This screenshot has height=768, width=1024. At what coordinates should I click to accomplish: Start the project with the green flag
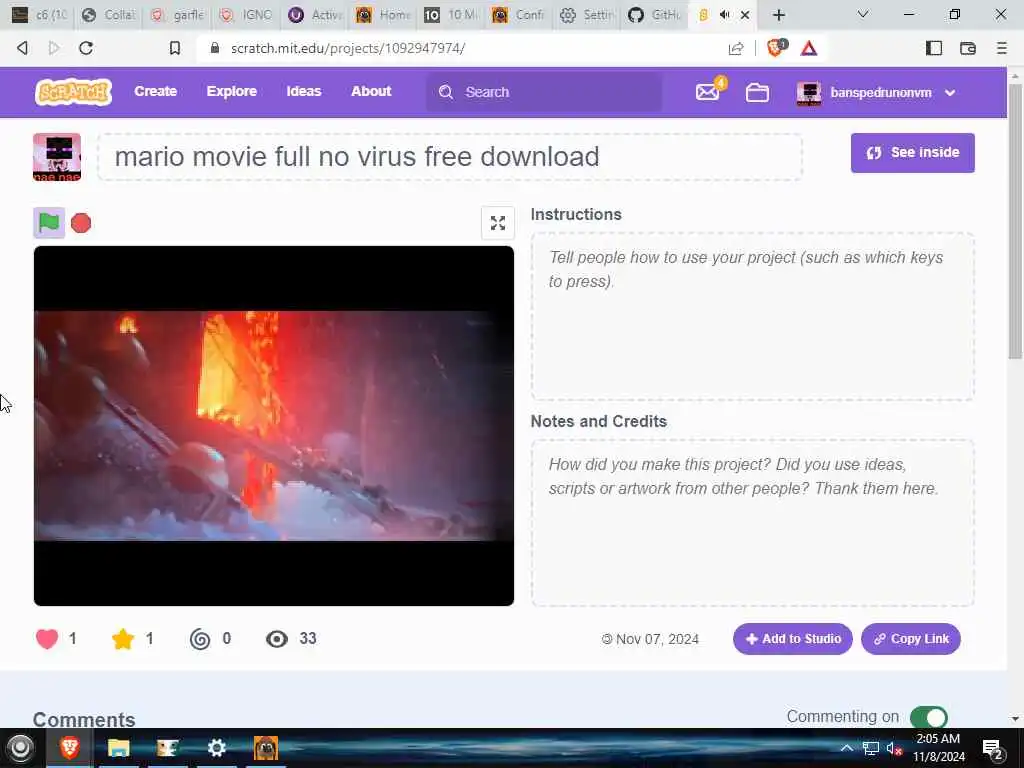pyautogui.click(x=49, y=223)
